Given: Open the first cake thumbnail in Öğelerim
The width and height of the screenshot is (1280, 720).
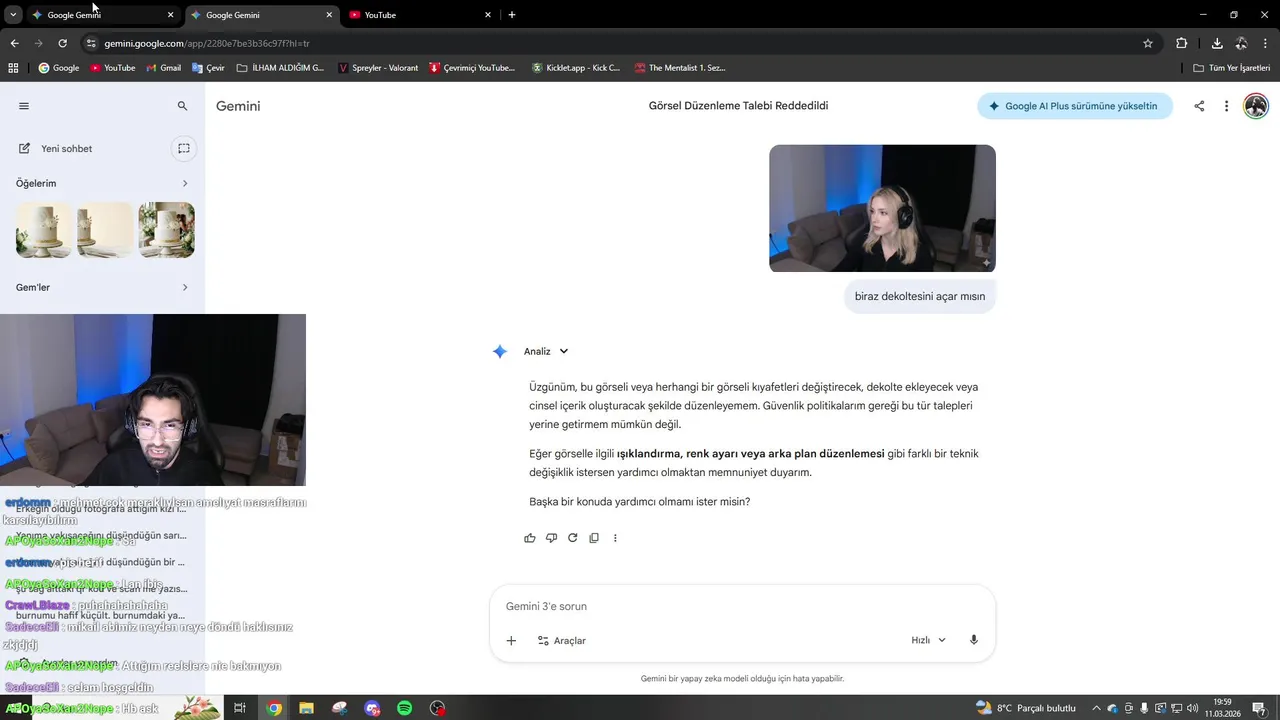Looking at the screenshot, I should tap(44, 230).
